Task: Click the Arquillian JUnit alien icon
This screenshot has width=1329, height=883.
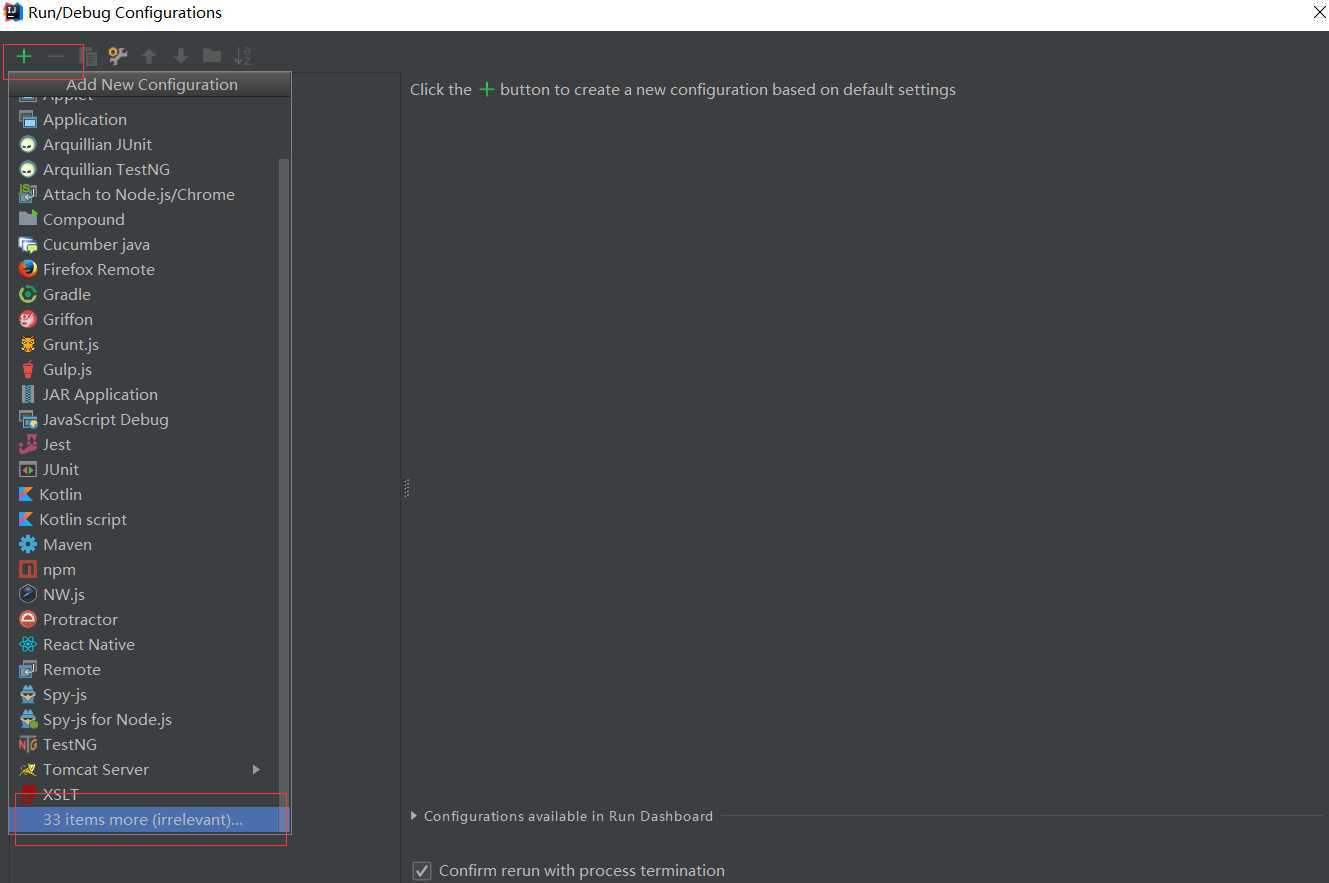Action: (x=28, y=144)
